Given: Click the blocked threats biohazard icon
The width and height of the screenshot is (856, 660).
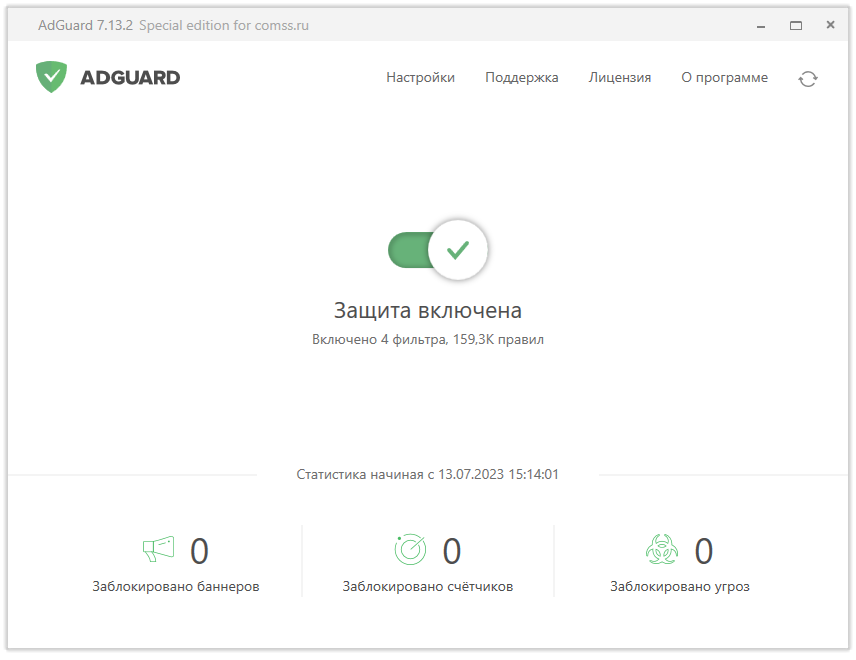Looking at the screenshot, I should pos(662,549).
